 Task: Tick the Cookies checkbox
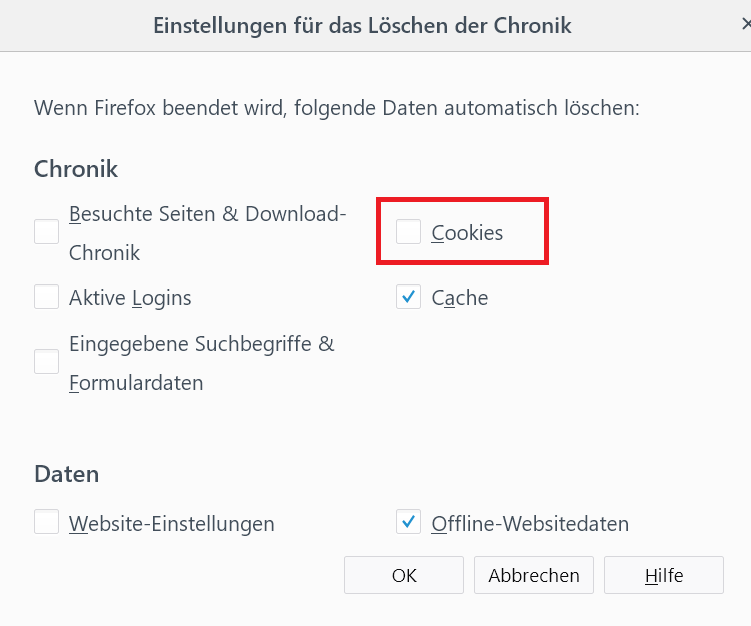408,232
